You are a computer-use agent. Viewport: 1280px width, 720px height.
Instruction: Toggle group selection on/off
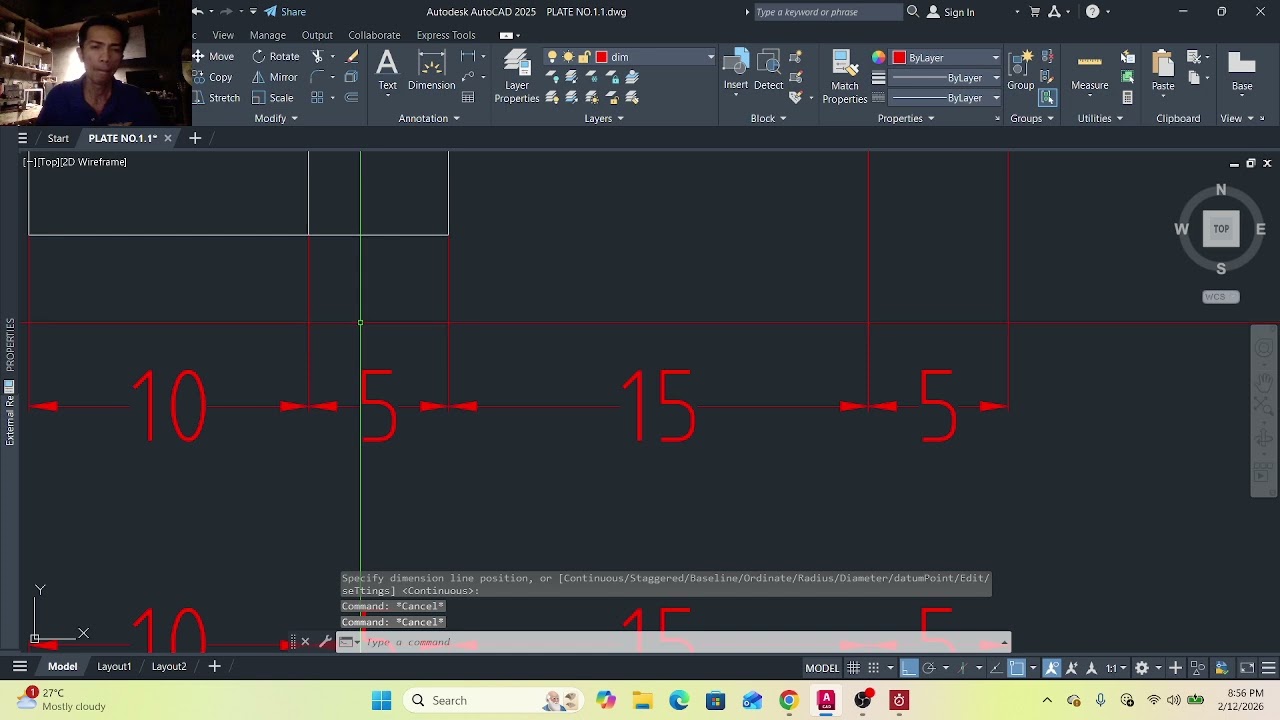(1047, 98)
